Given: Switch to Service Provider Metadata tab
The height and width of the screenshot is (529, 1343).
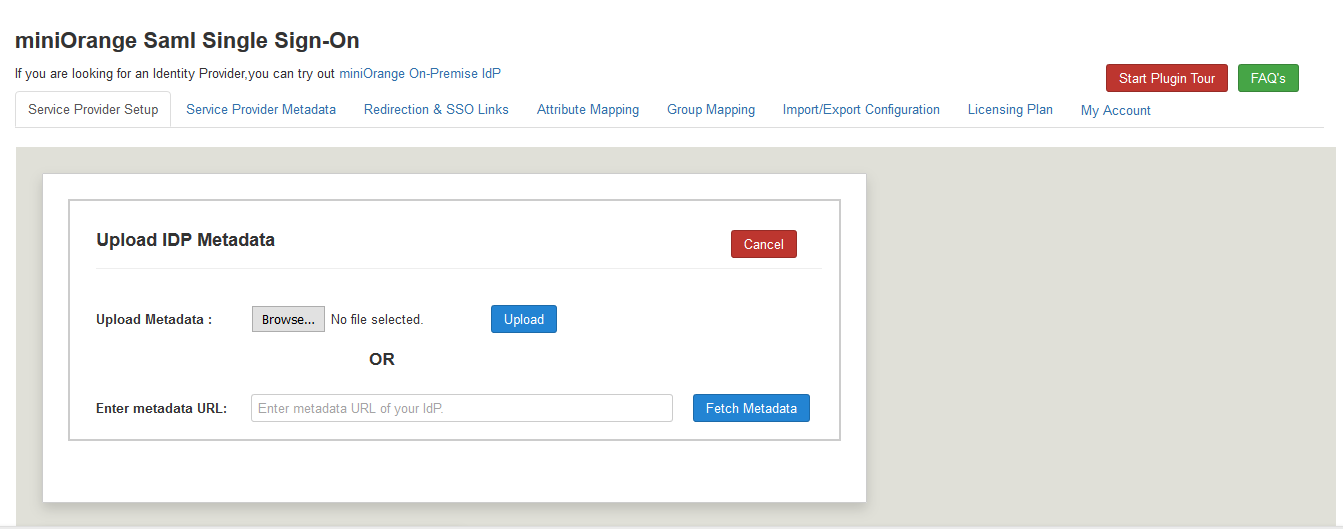Looking at the screenshot, I should (x=261, y=110).
